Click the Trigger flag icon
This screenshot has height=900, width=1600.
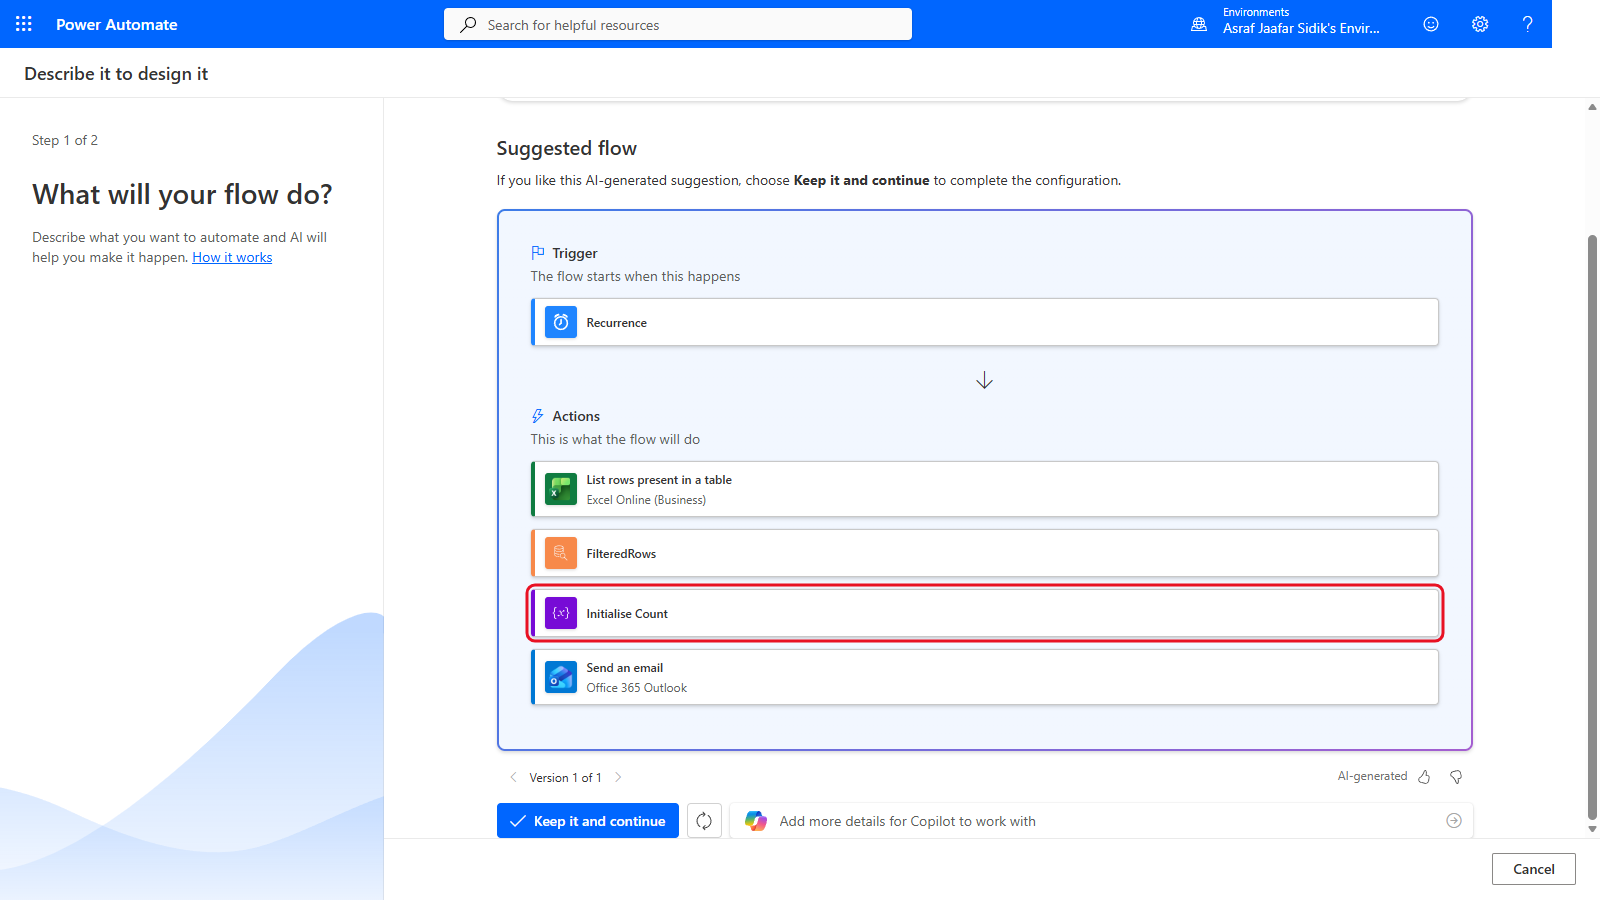[538, 253]
